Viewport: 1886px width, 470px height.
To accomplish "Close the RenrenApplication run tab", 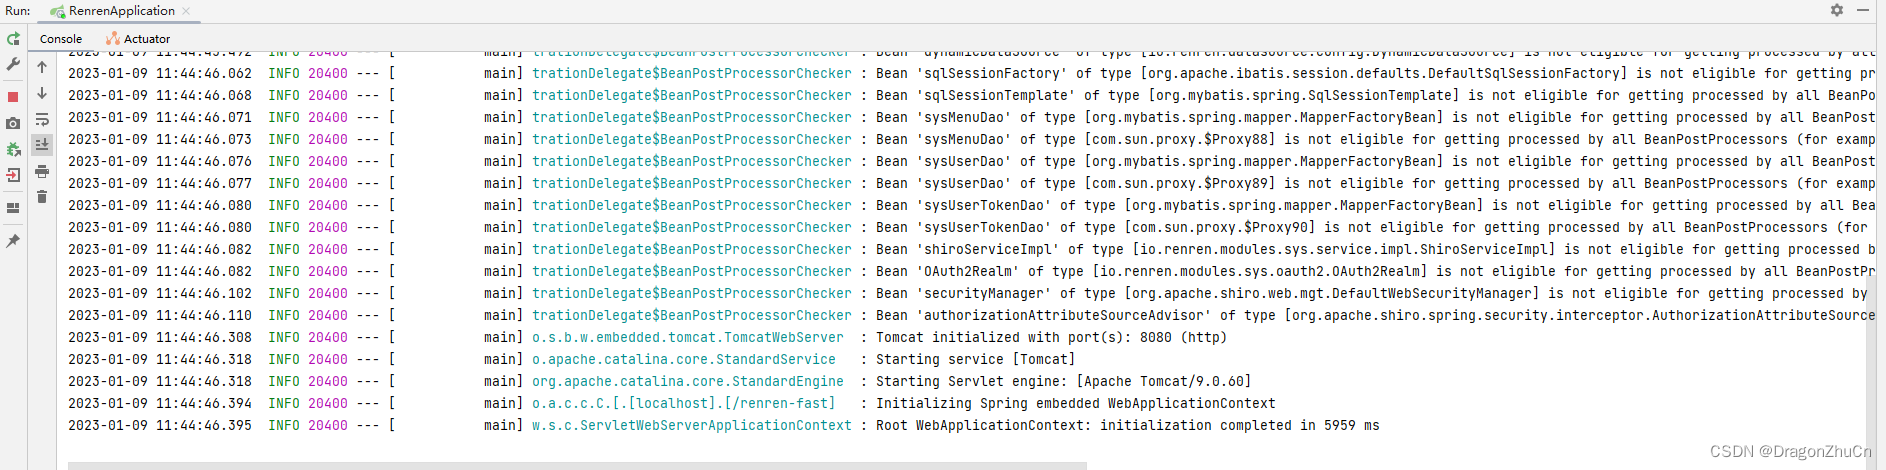I will 186,11.
